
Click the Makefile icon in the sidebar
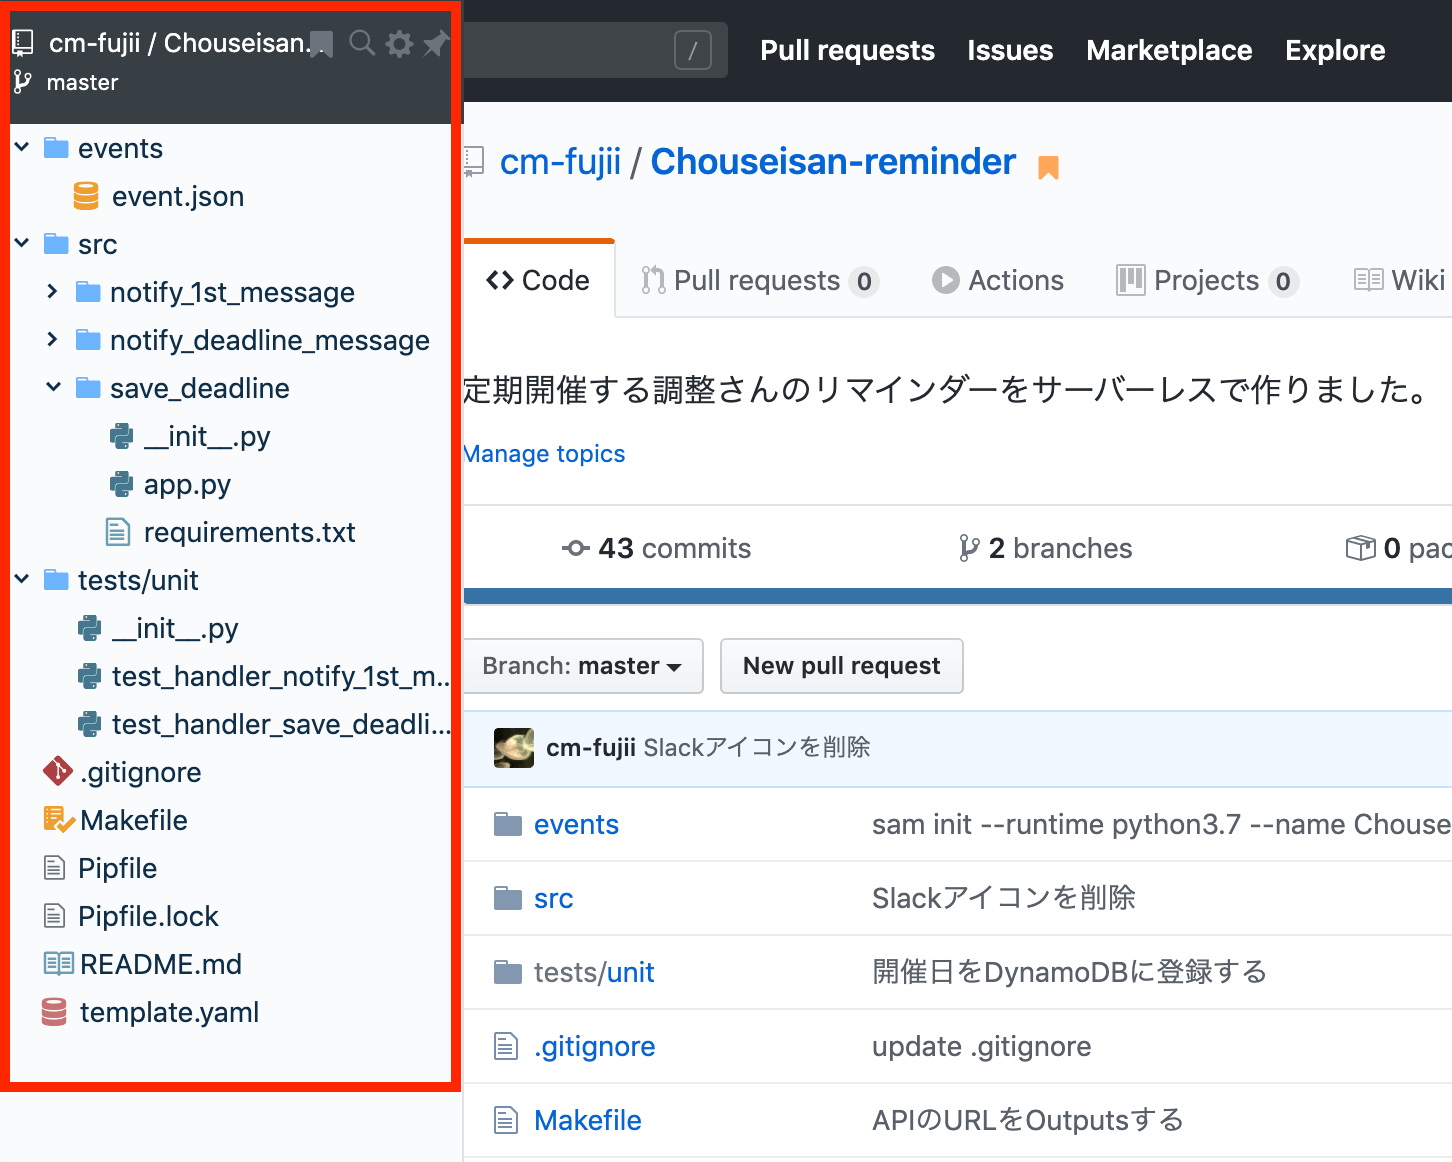tap(56, 819)
